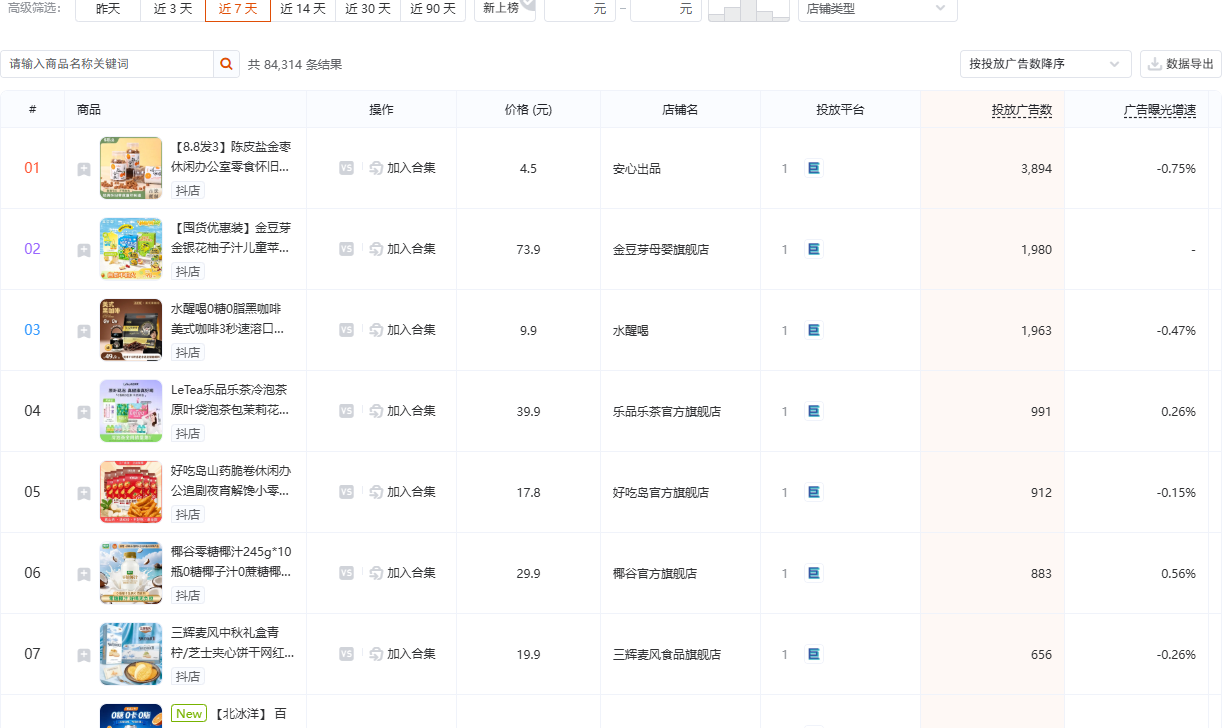The image size is (1222, 728).
Task: Click platform icon in 金豆芽母婴旗舰店 row
Action: click(x=814, y=249)
